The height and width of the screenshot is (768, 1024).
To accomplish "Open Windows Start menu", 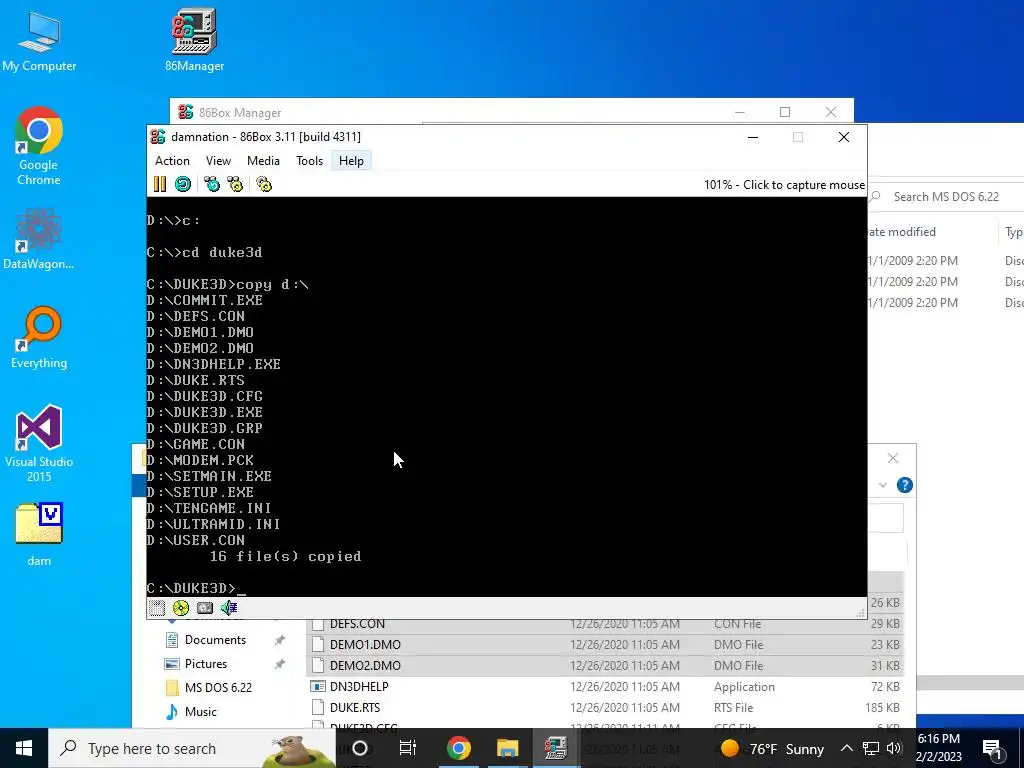I will pyautogui.click(x=24, y=748).
